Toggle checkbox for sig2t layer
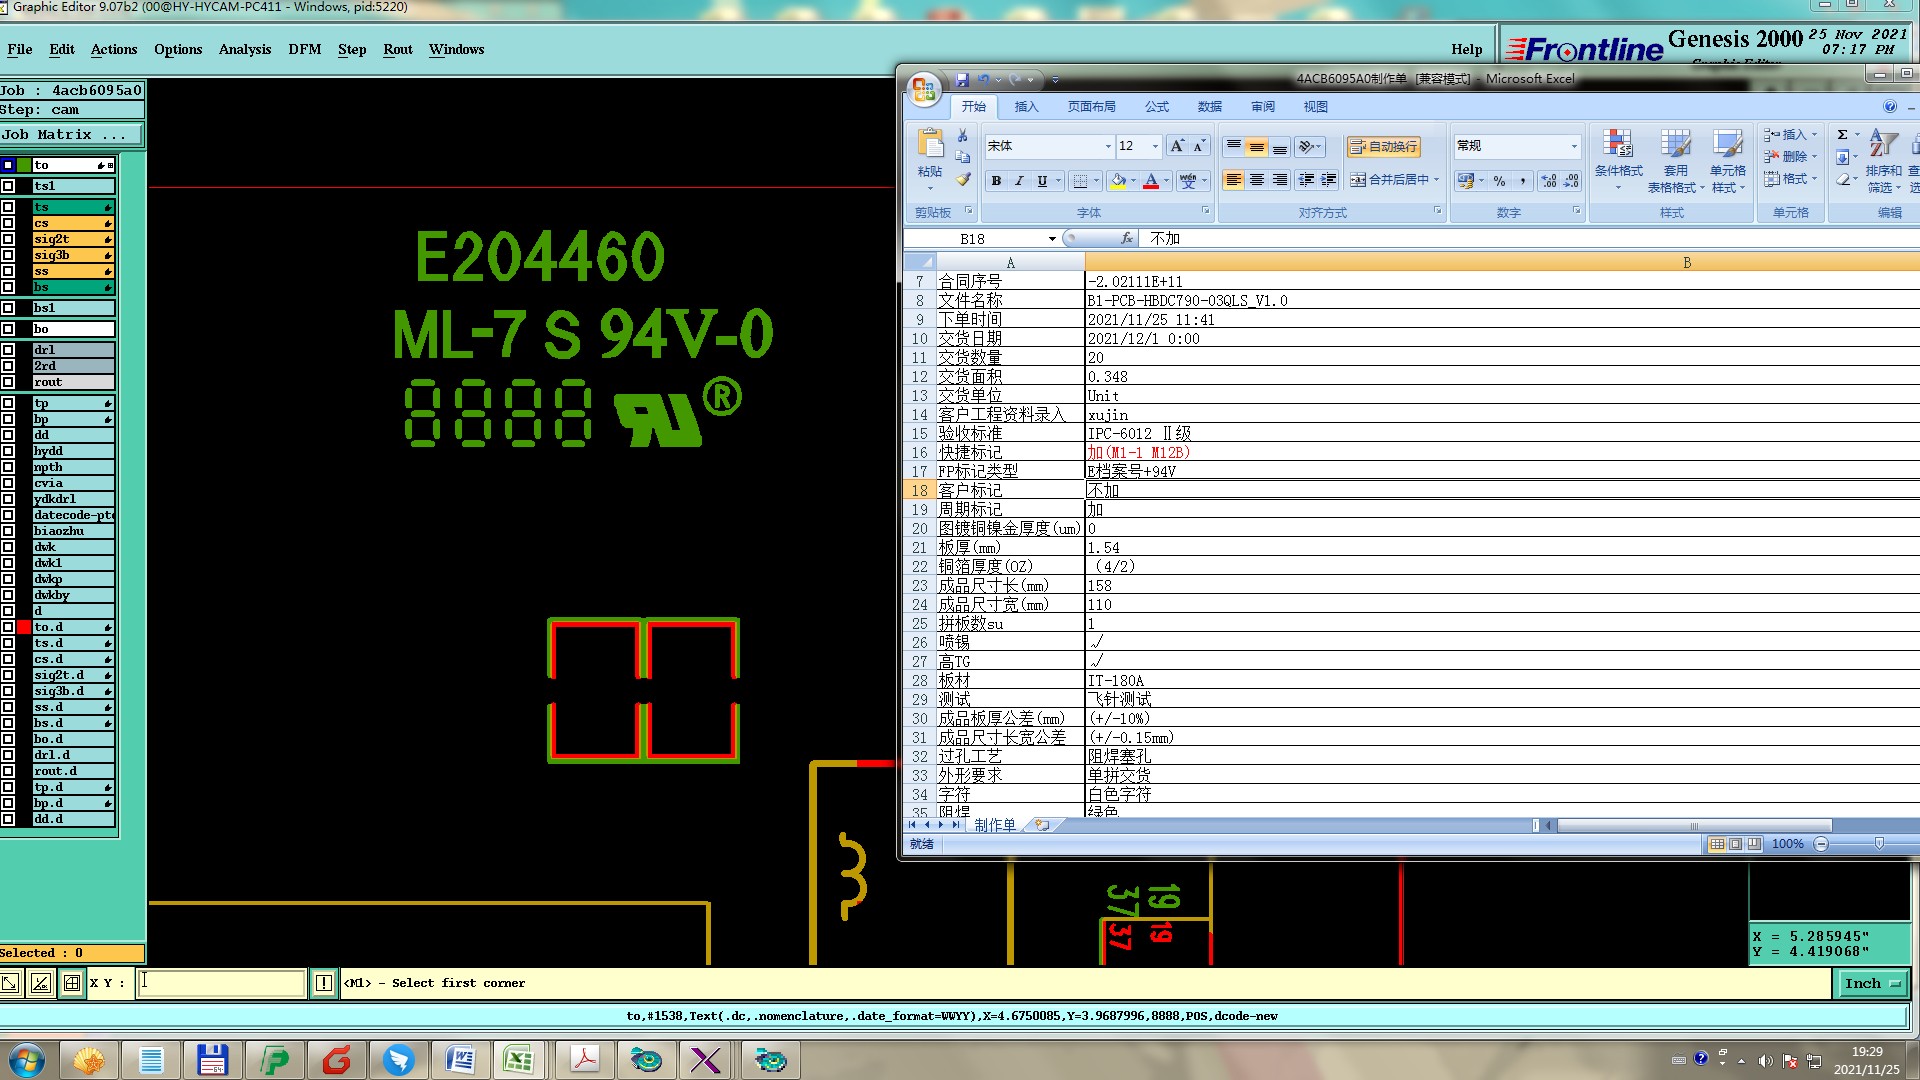This screenshot has height=1080, width=1920. [8, 239]
